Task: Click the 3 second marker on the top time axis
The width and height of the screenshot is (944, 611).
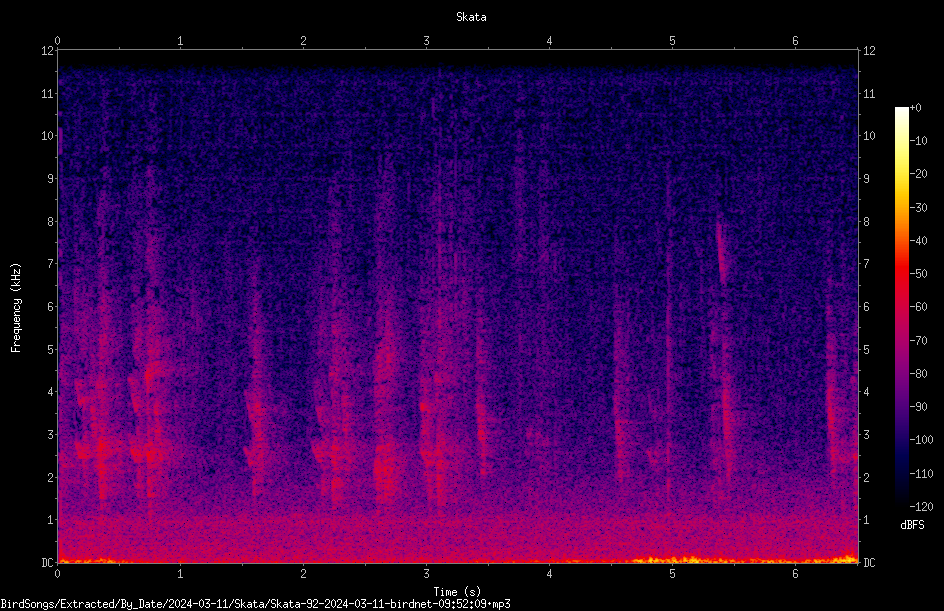Action: [x=426, y=41]
